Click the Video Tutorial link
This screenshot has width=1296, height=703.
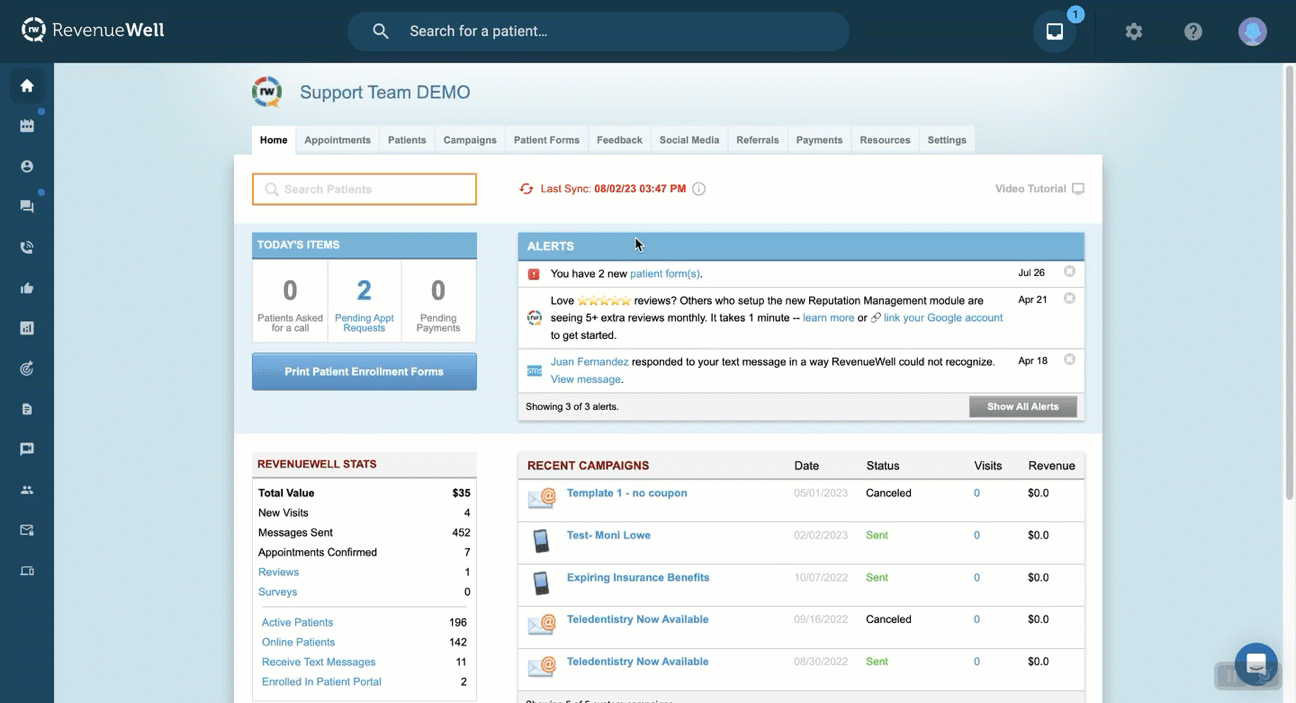point(1030,189)
